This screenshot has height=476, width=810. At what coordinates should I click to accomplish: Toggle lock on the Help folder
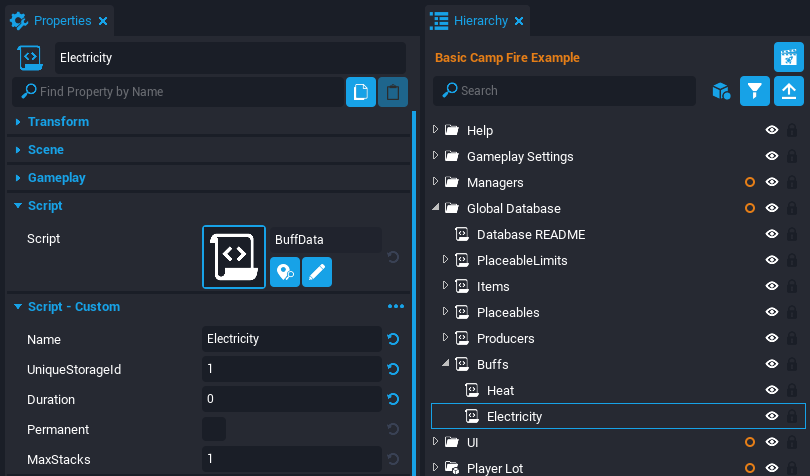792,130
